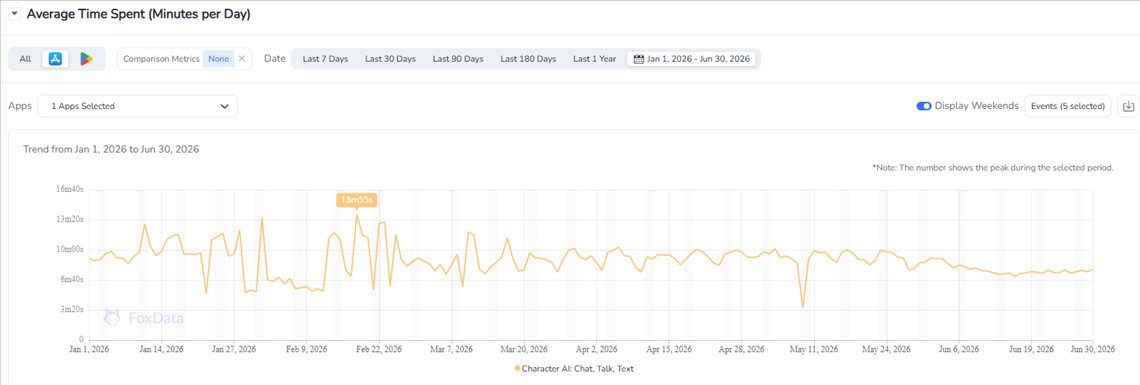
Task: Choose Last 90 Days range
Action: coord(458,59)
